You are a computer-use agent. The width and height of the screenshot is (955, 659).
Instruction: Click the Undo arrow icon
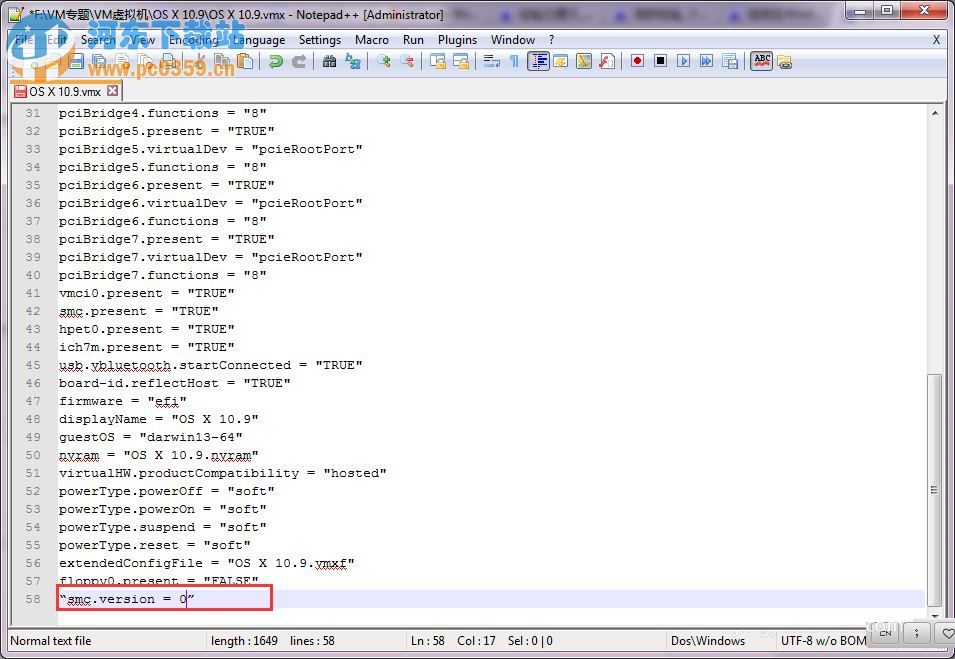pyautogui.click(x=276, y=62)
